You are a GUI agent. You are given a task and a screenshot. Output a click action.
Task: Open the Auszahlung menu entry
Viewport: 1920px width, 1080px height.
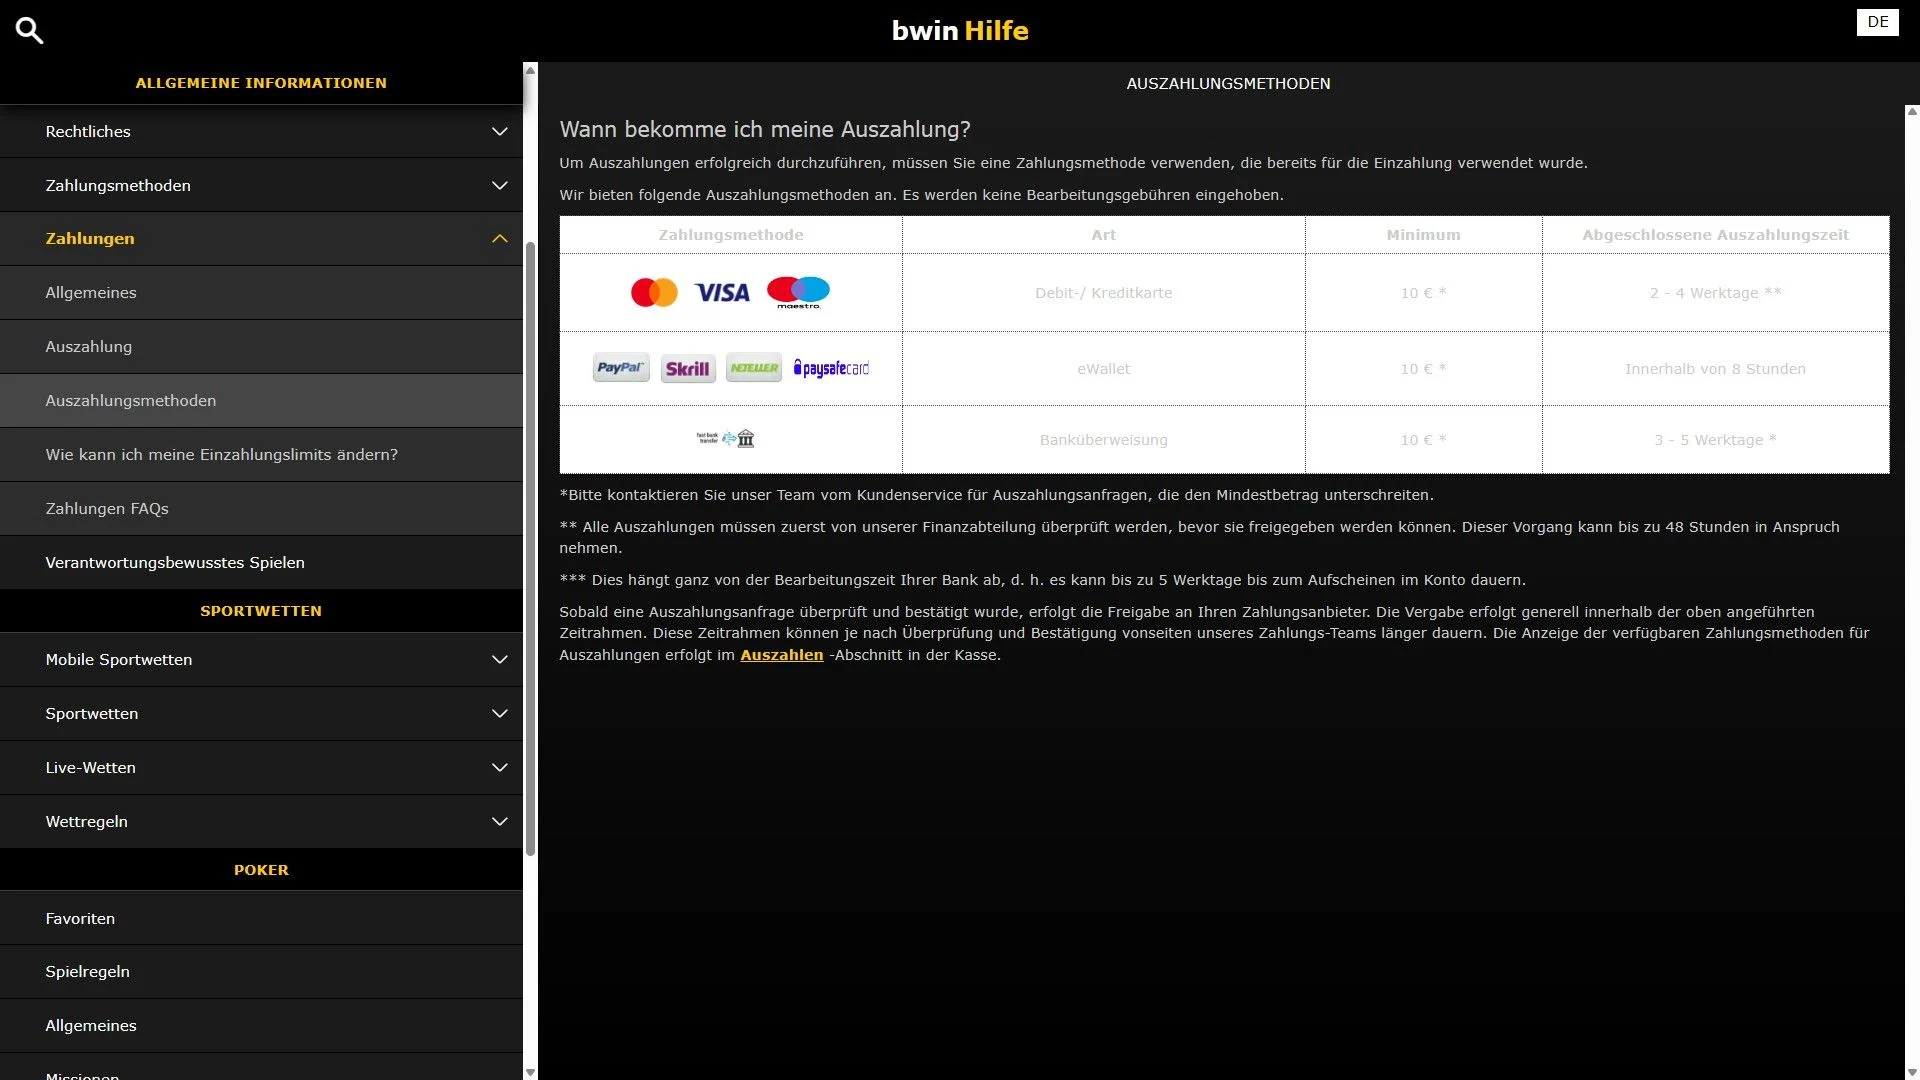point(88,347)
